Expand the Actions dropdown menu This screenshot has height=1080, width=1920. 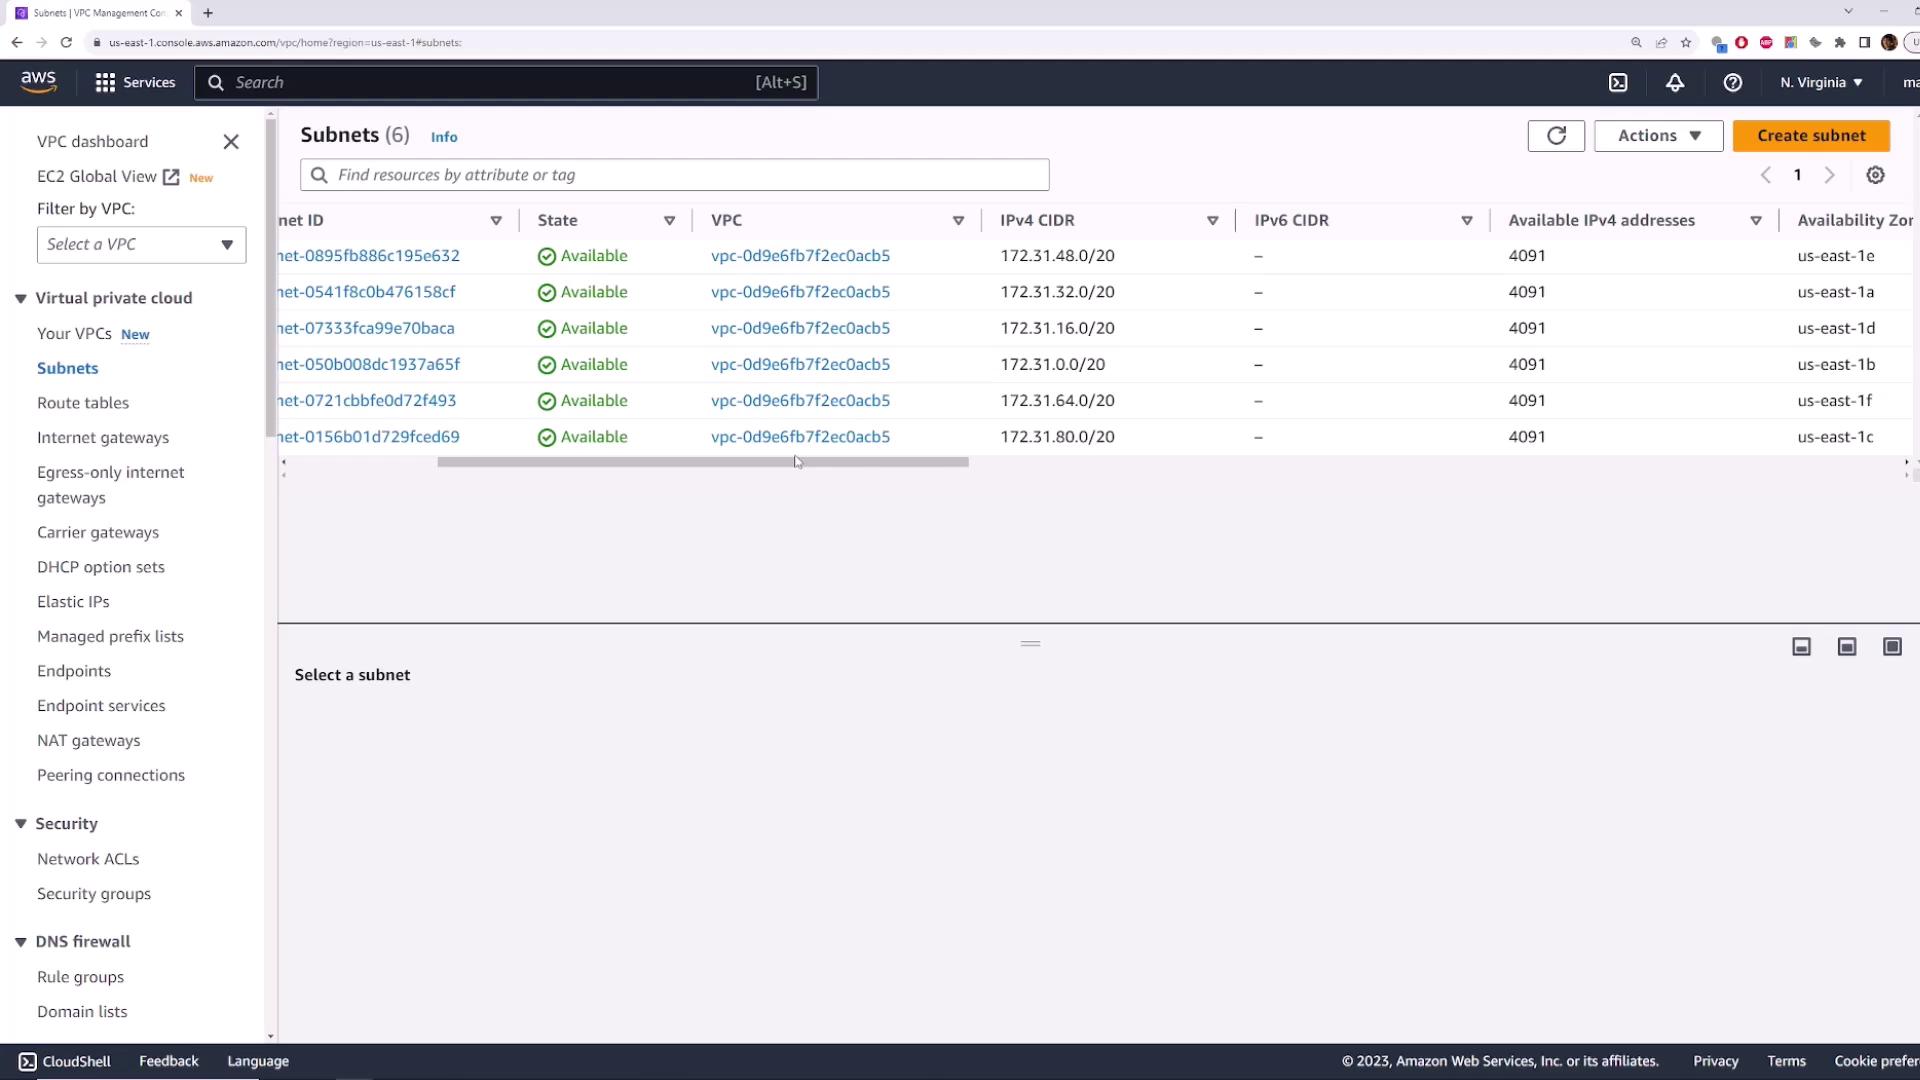pos(1658,136)
